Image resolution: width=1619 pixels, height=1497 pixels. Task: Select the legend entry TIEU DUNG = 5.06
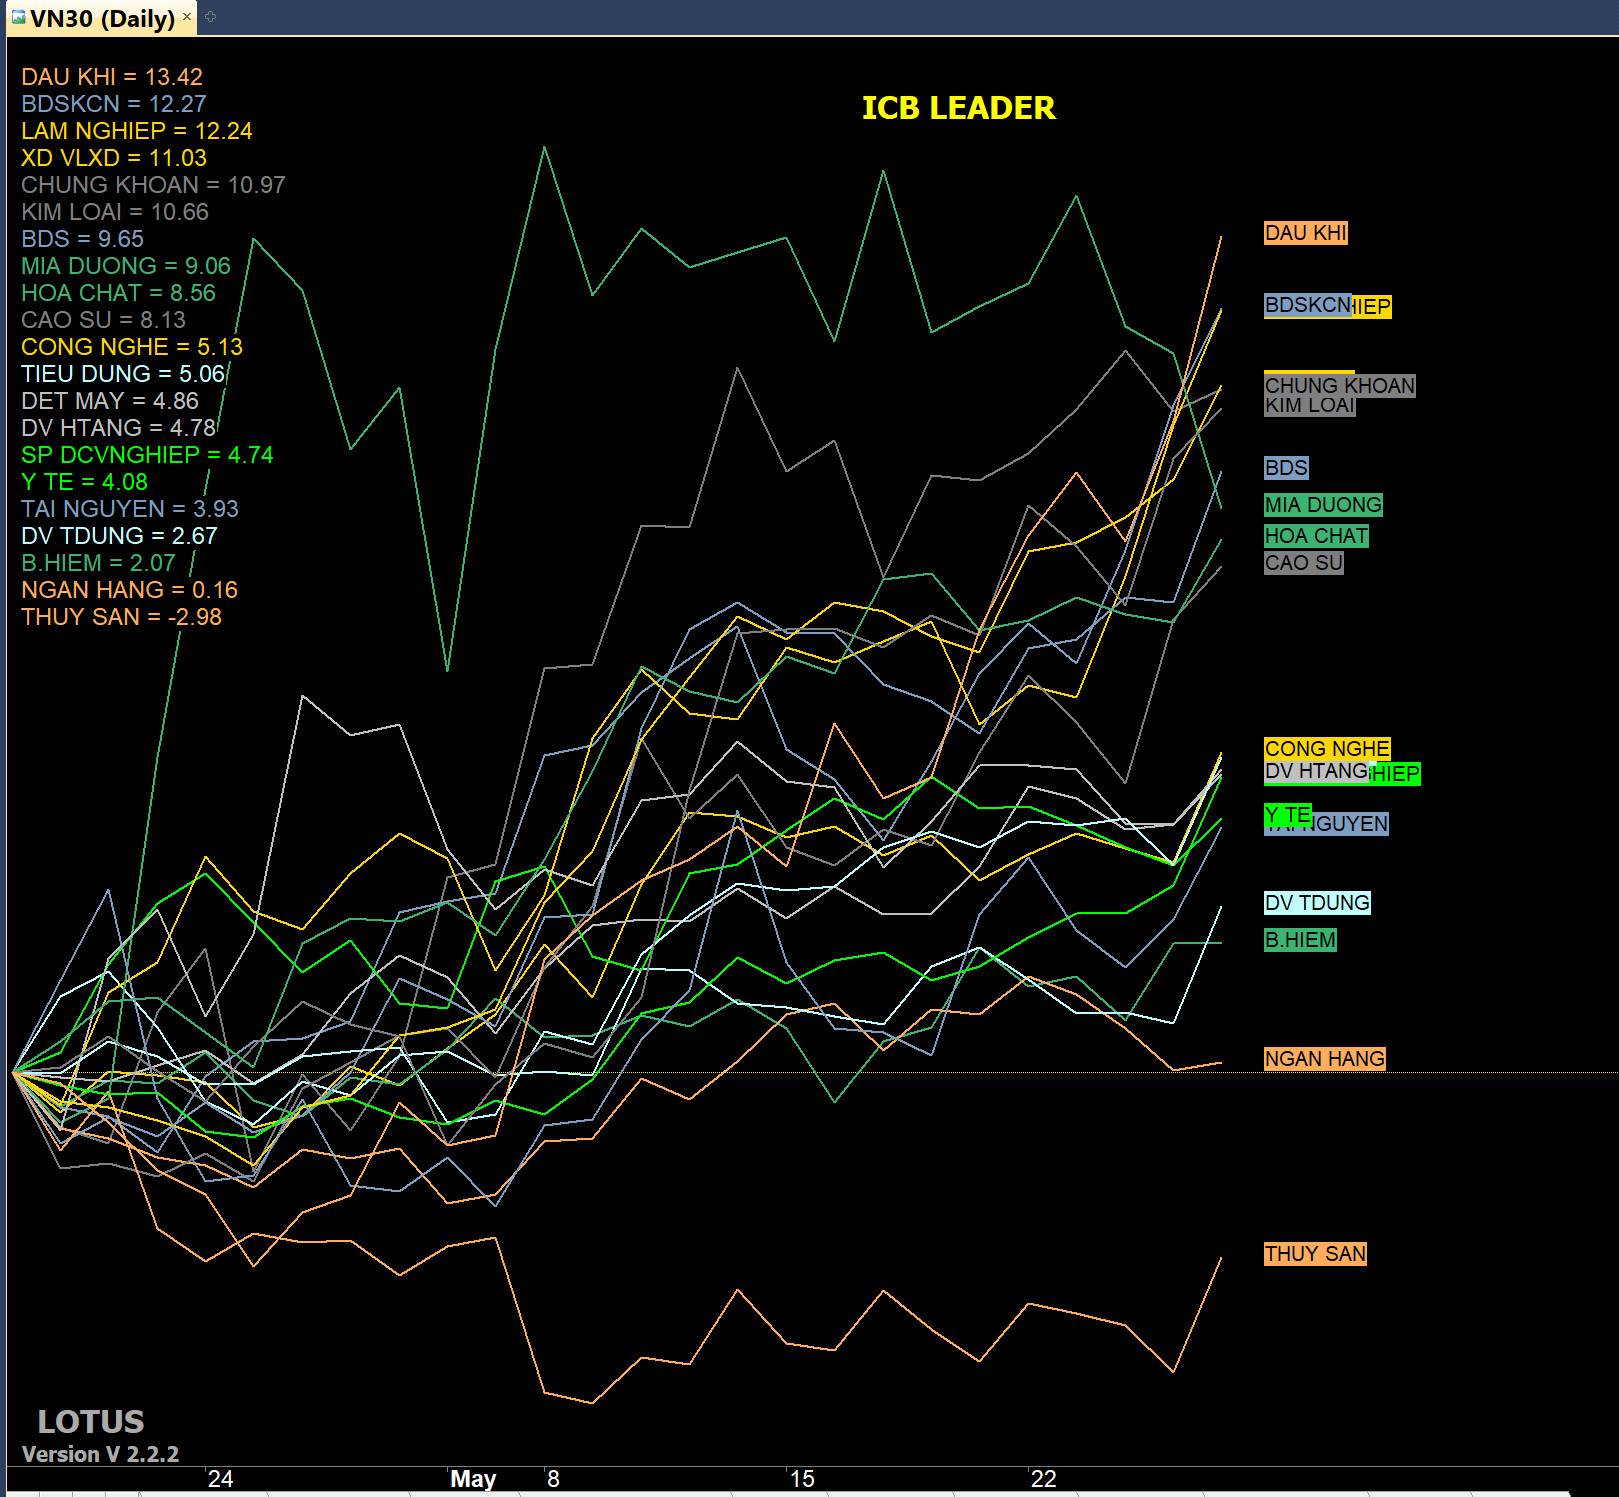pyautogui.click(x=123, y=374)
